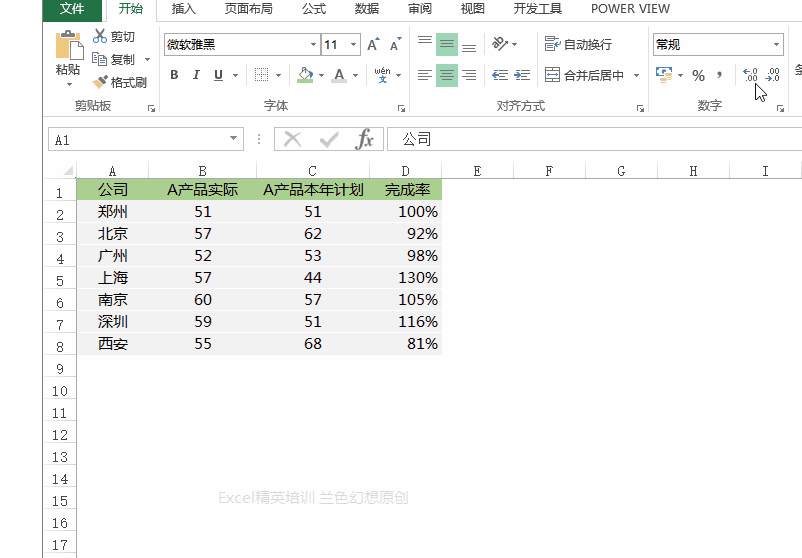This screenshot has width=802, height=558.
Task: Activate the Format Painter brush
Action: click(100, 82)
